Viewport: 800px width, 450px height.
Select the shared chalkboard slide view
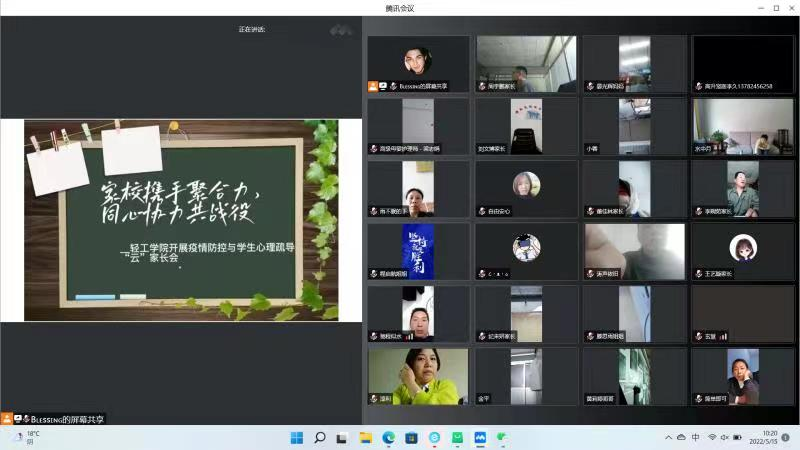point(181,220)
